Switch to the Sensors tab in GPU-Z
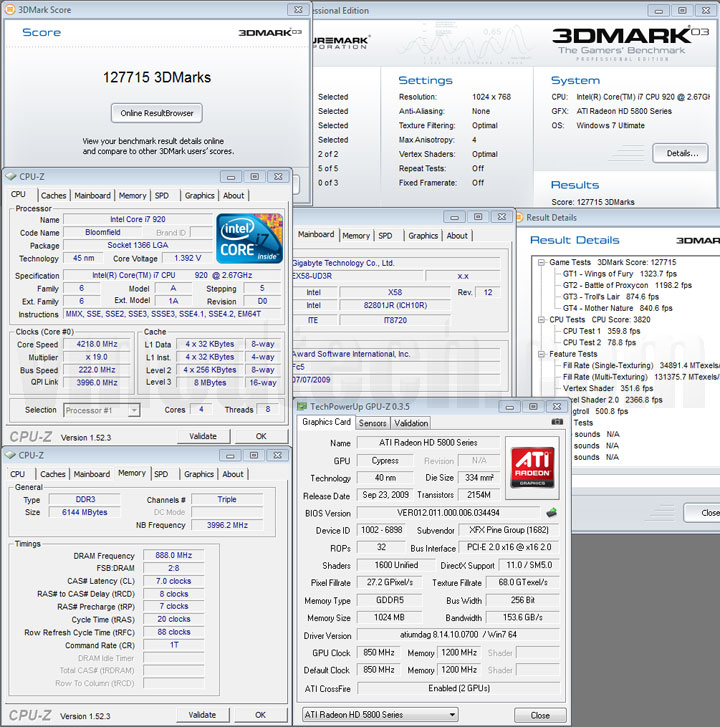This screenshot has height=727, width=720. point(372,423)
